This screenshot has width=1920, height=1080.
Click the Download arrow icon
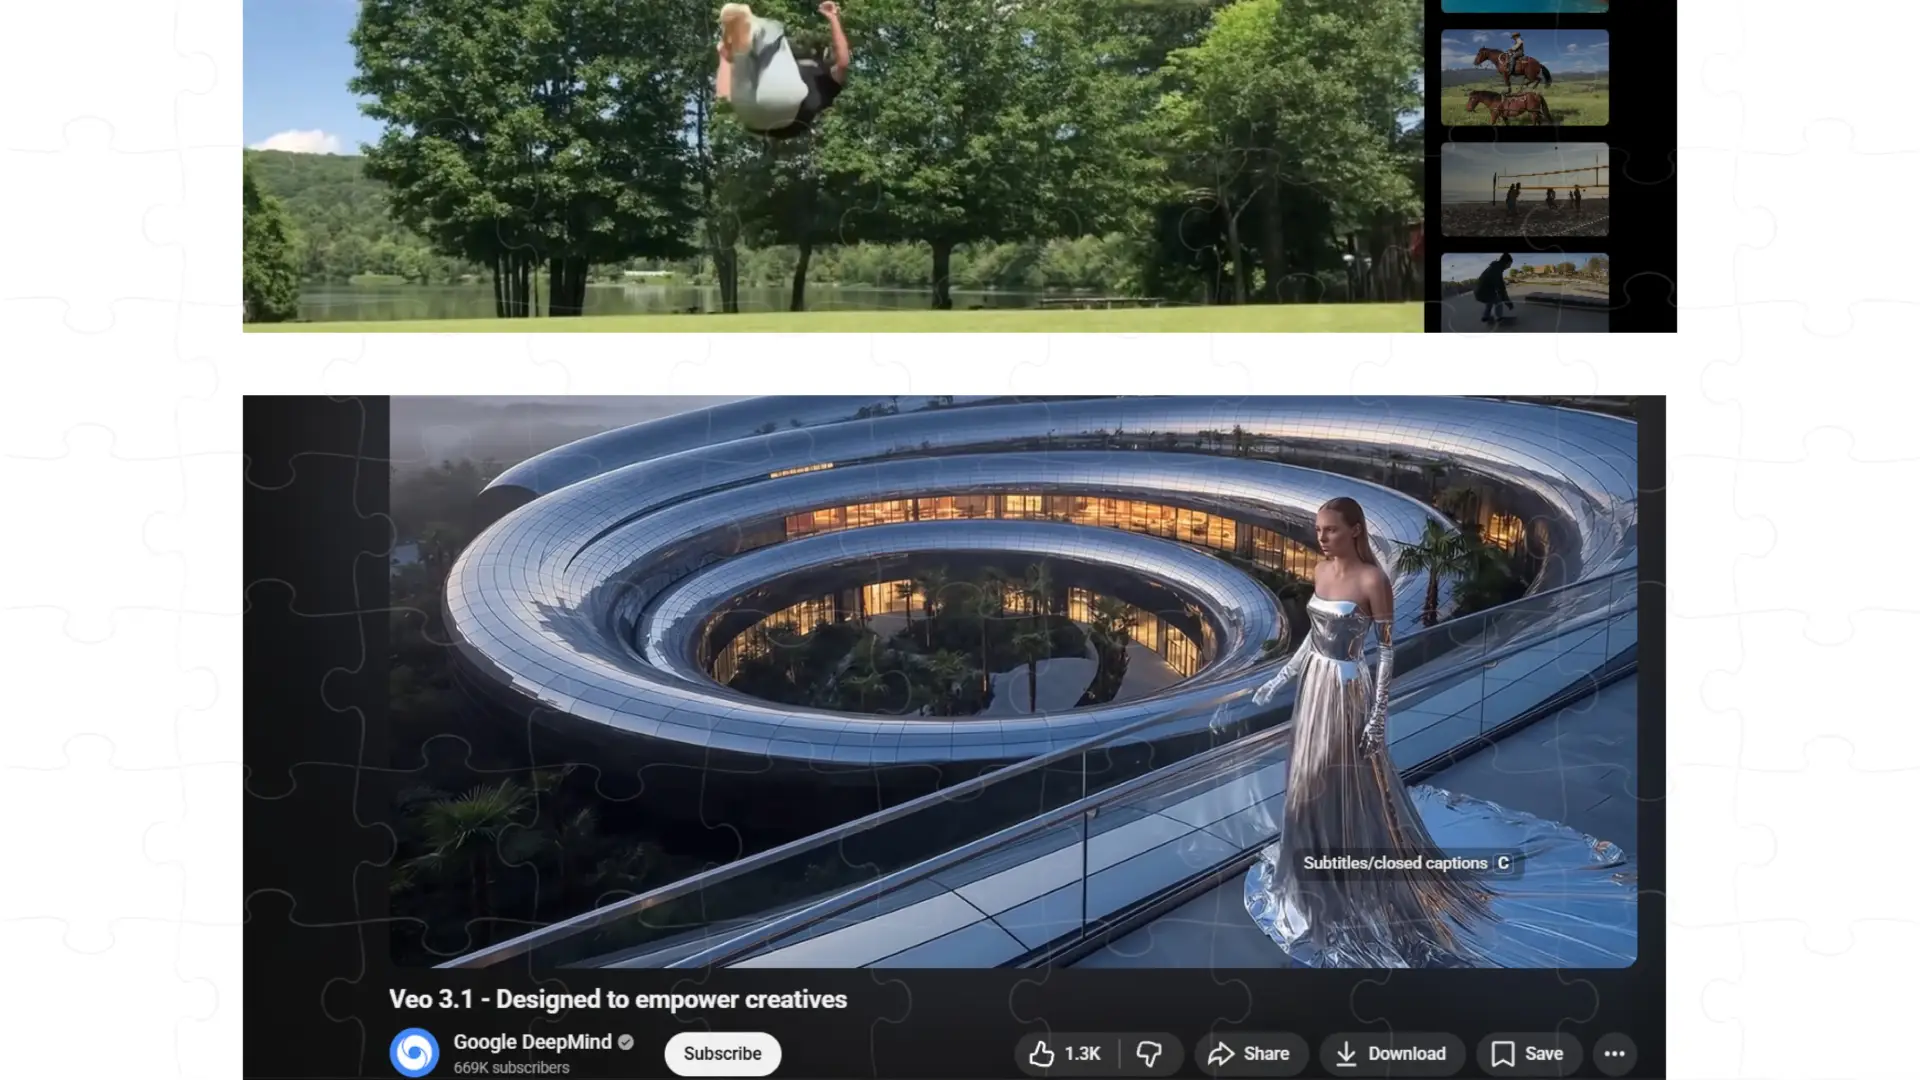point(1346,1053)
